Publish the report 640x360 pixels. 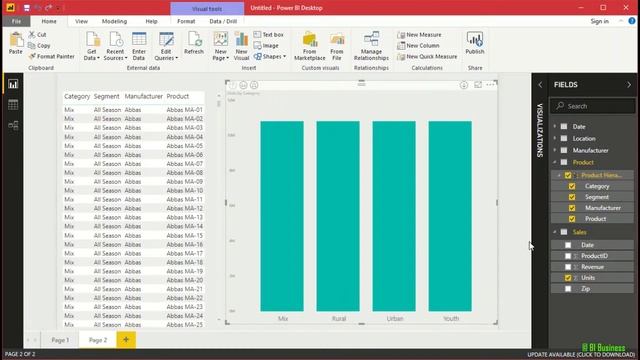click(x=475, y=43)
